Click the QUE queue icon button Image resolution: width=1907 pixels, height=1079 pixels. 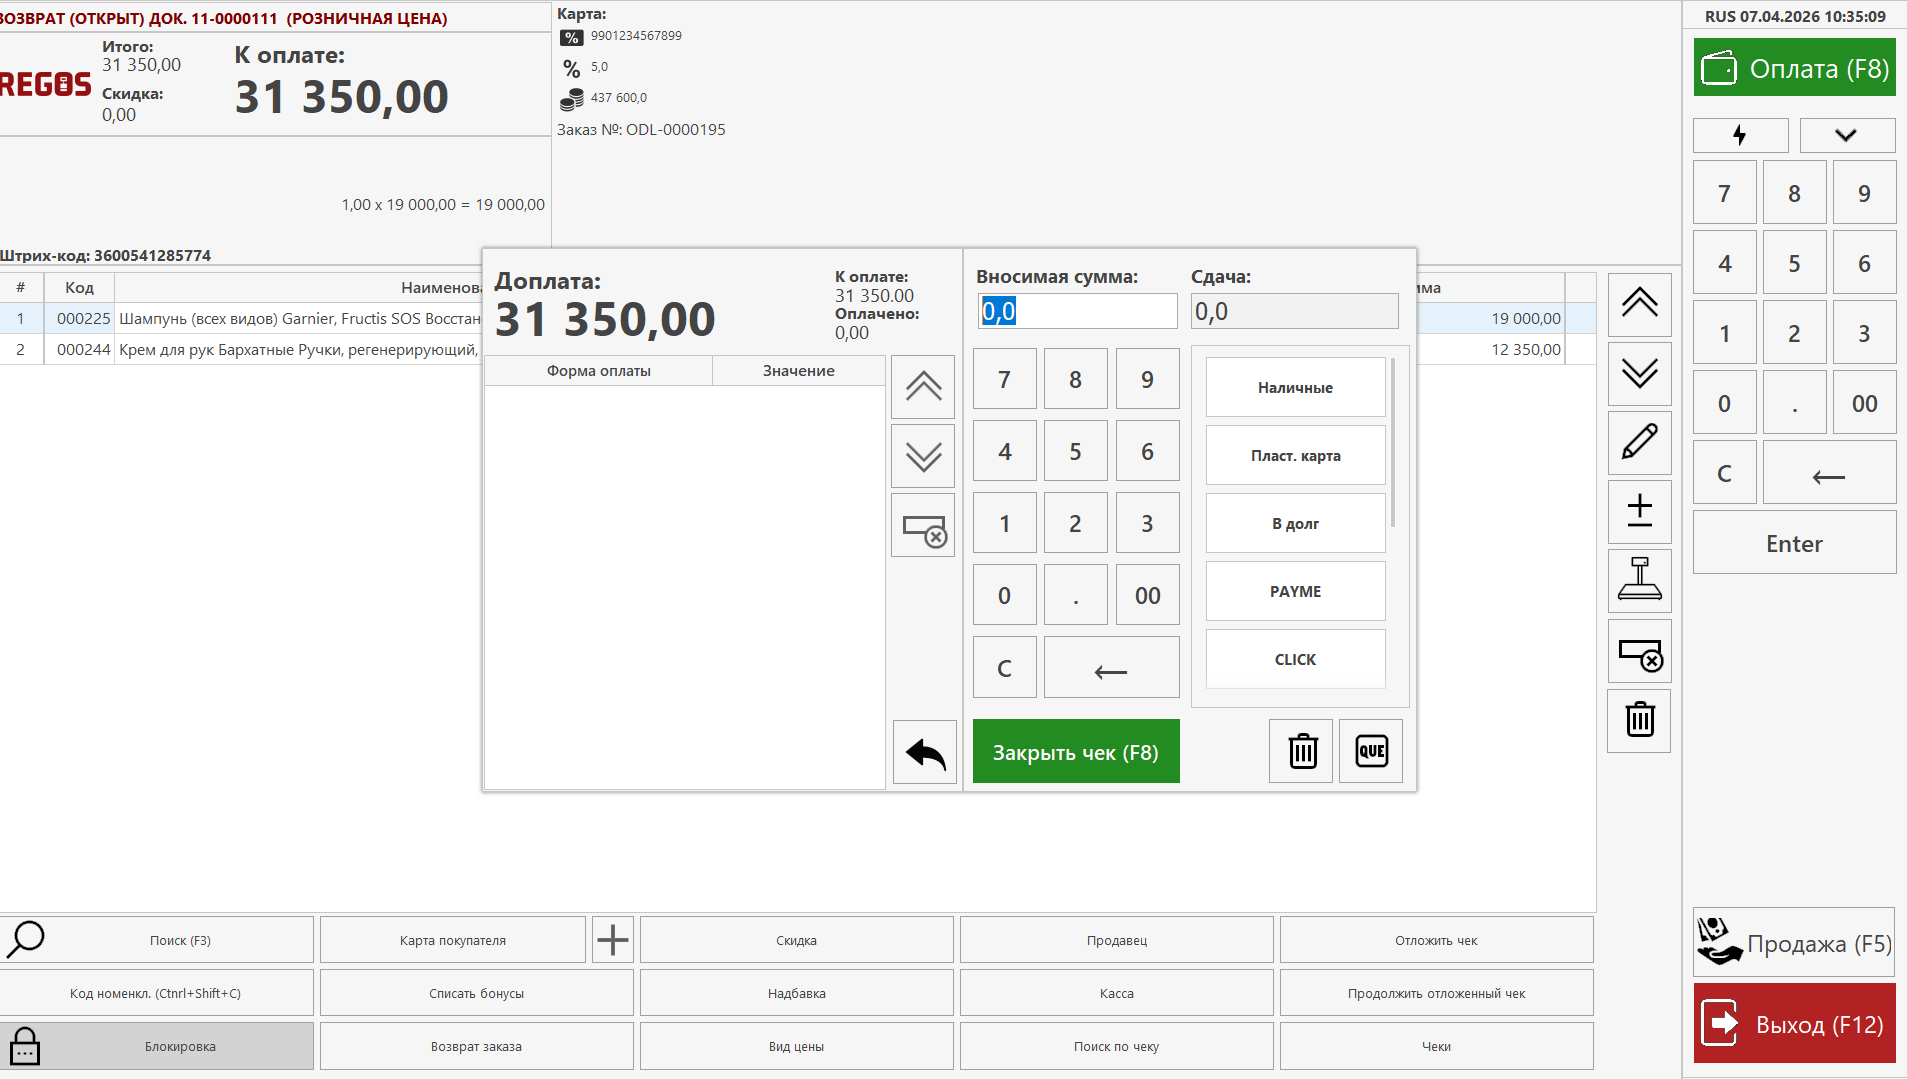pyautogui.click(x=1370, y=751)
